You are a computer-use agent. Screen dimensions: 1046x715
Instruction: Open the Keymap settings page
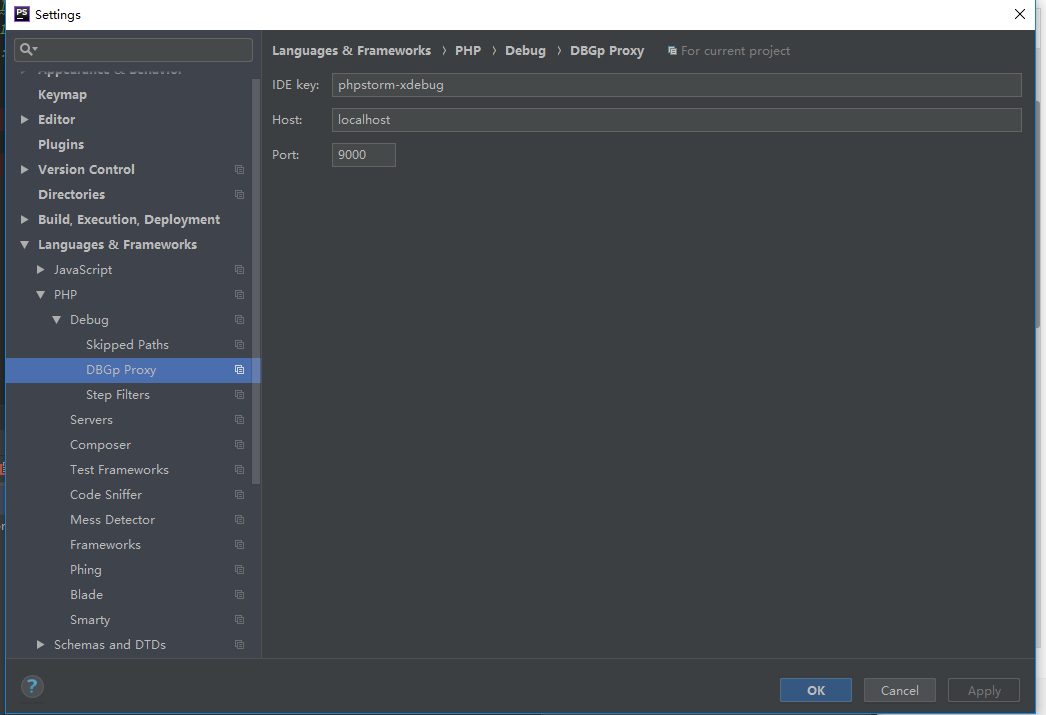click(62, 95)
